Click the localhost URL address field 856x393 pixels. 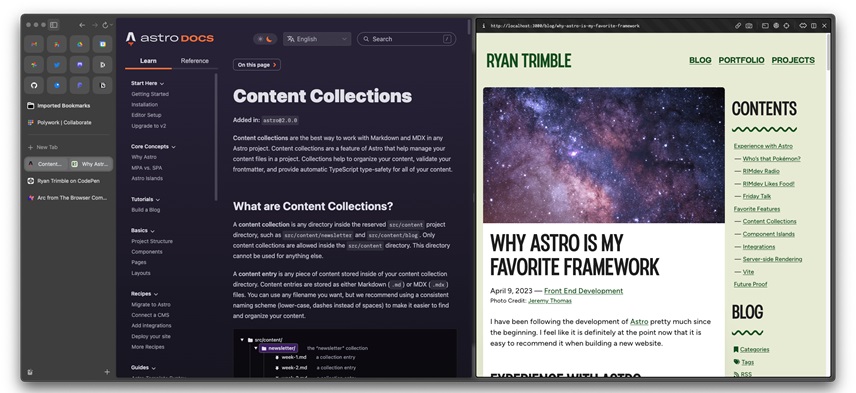565,26
